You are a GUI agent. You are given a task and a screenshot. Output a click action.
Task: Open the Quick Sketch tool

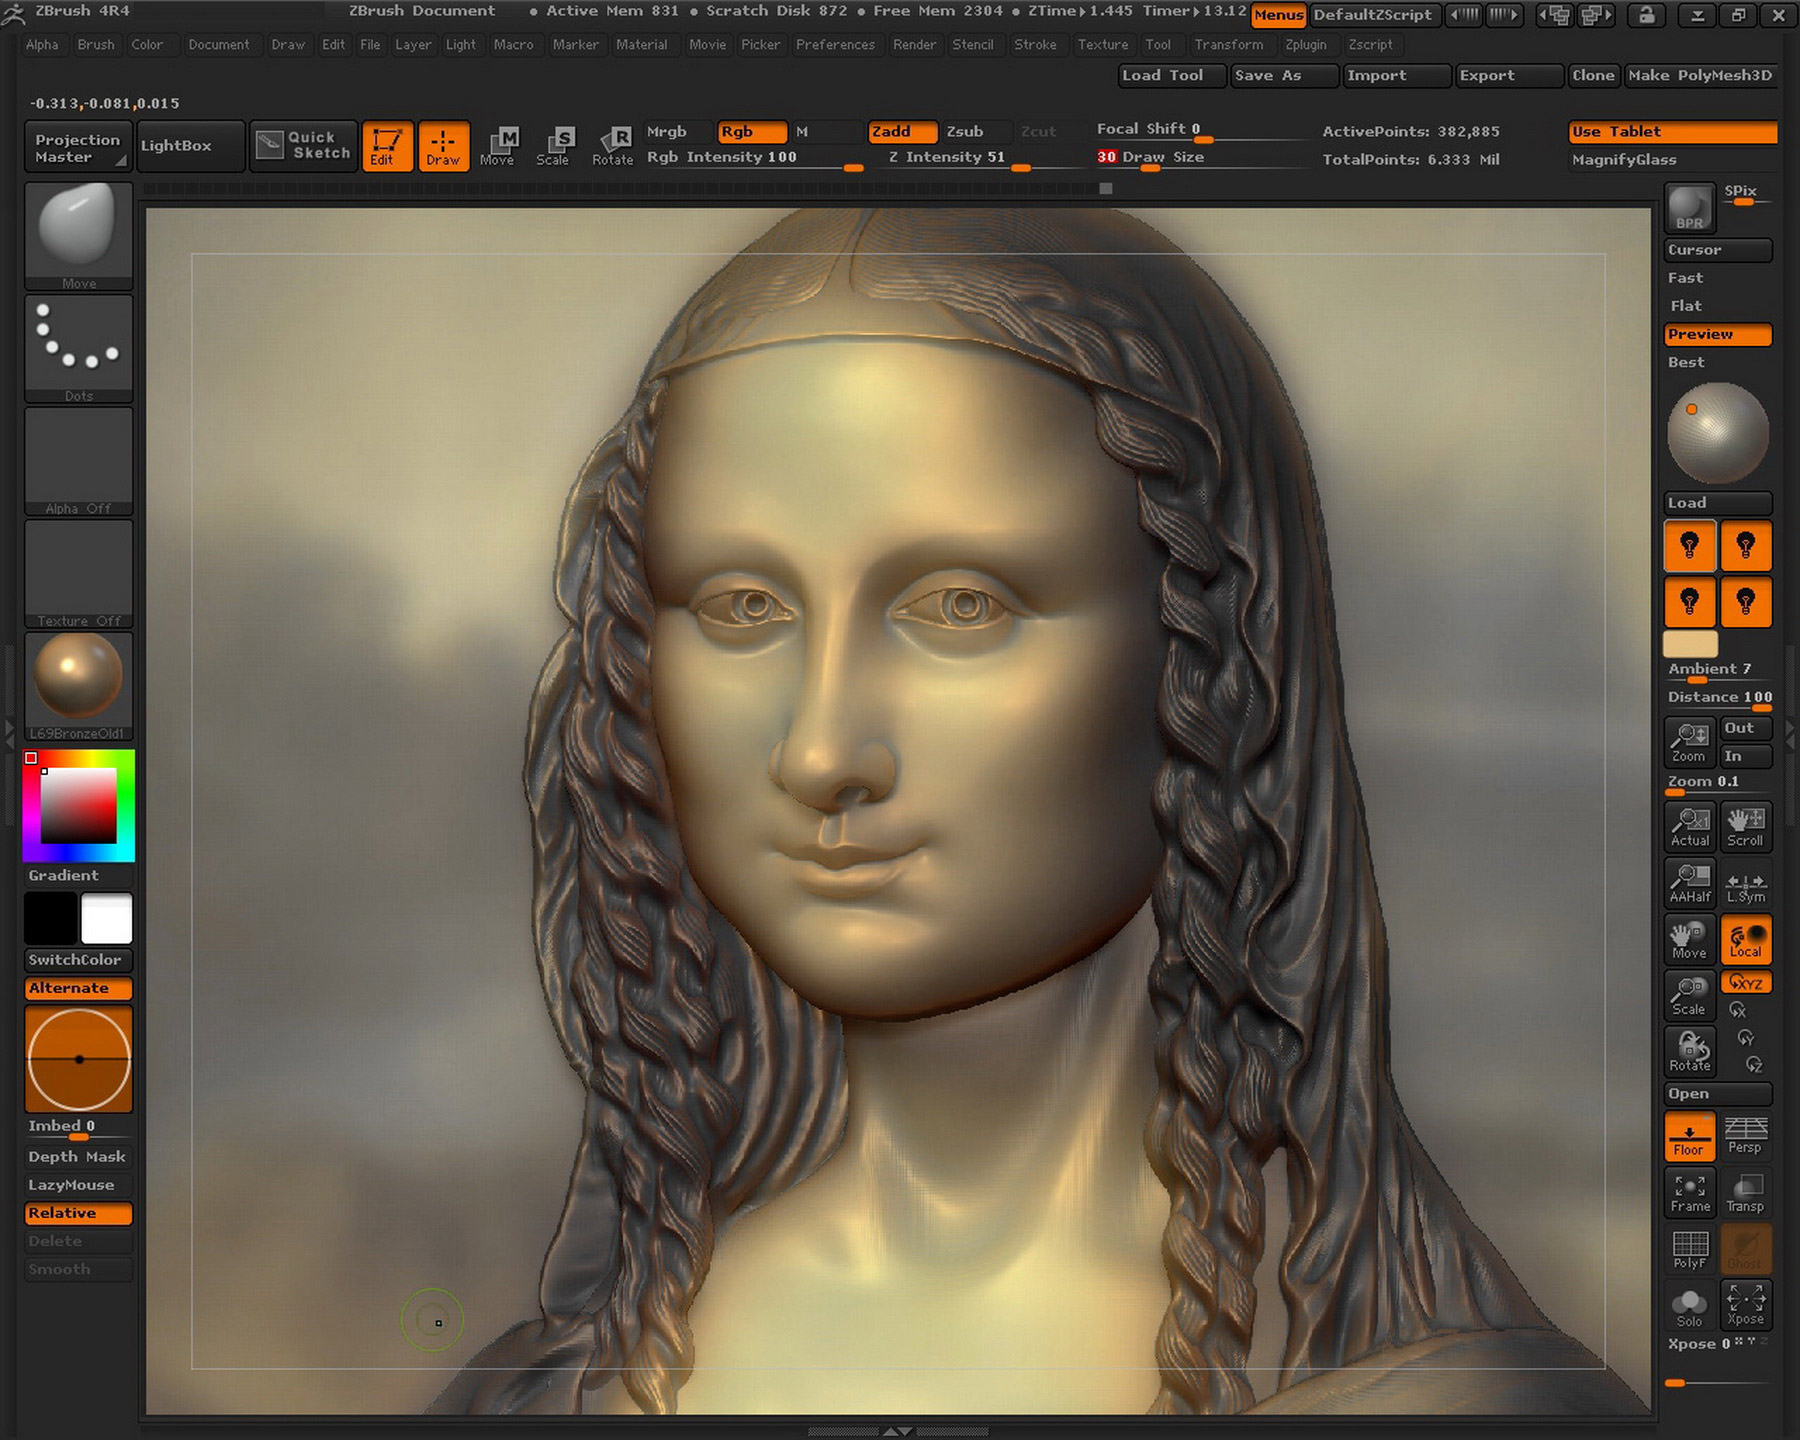click(303, 146)
